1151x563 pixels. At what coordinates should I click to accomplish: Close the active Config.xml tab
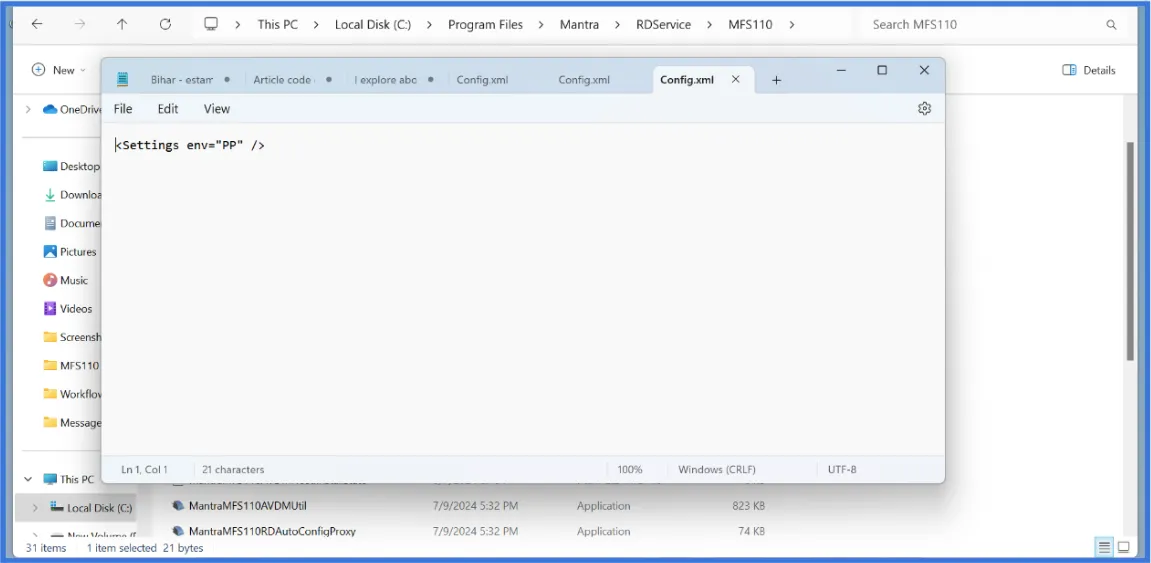[736, 79]
